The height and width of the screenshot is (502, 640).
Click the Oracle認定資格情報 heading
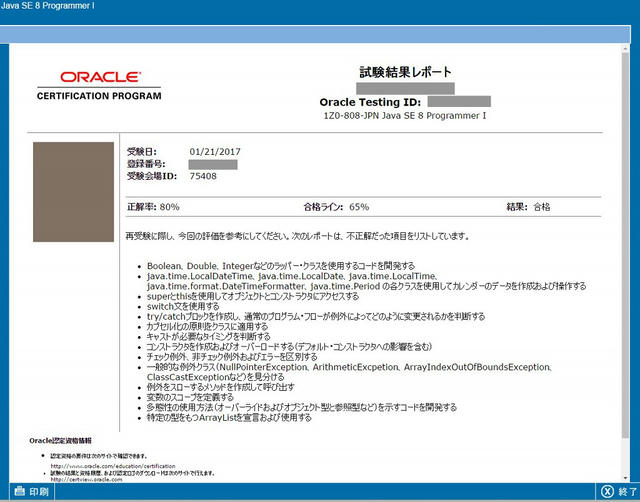coord(60,441)
